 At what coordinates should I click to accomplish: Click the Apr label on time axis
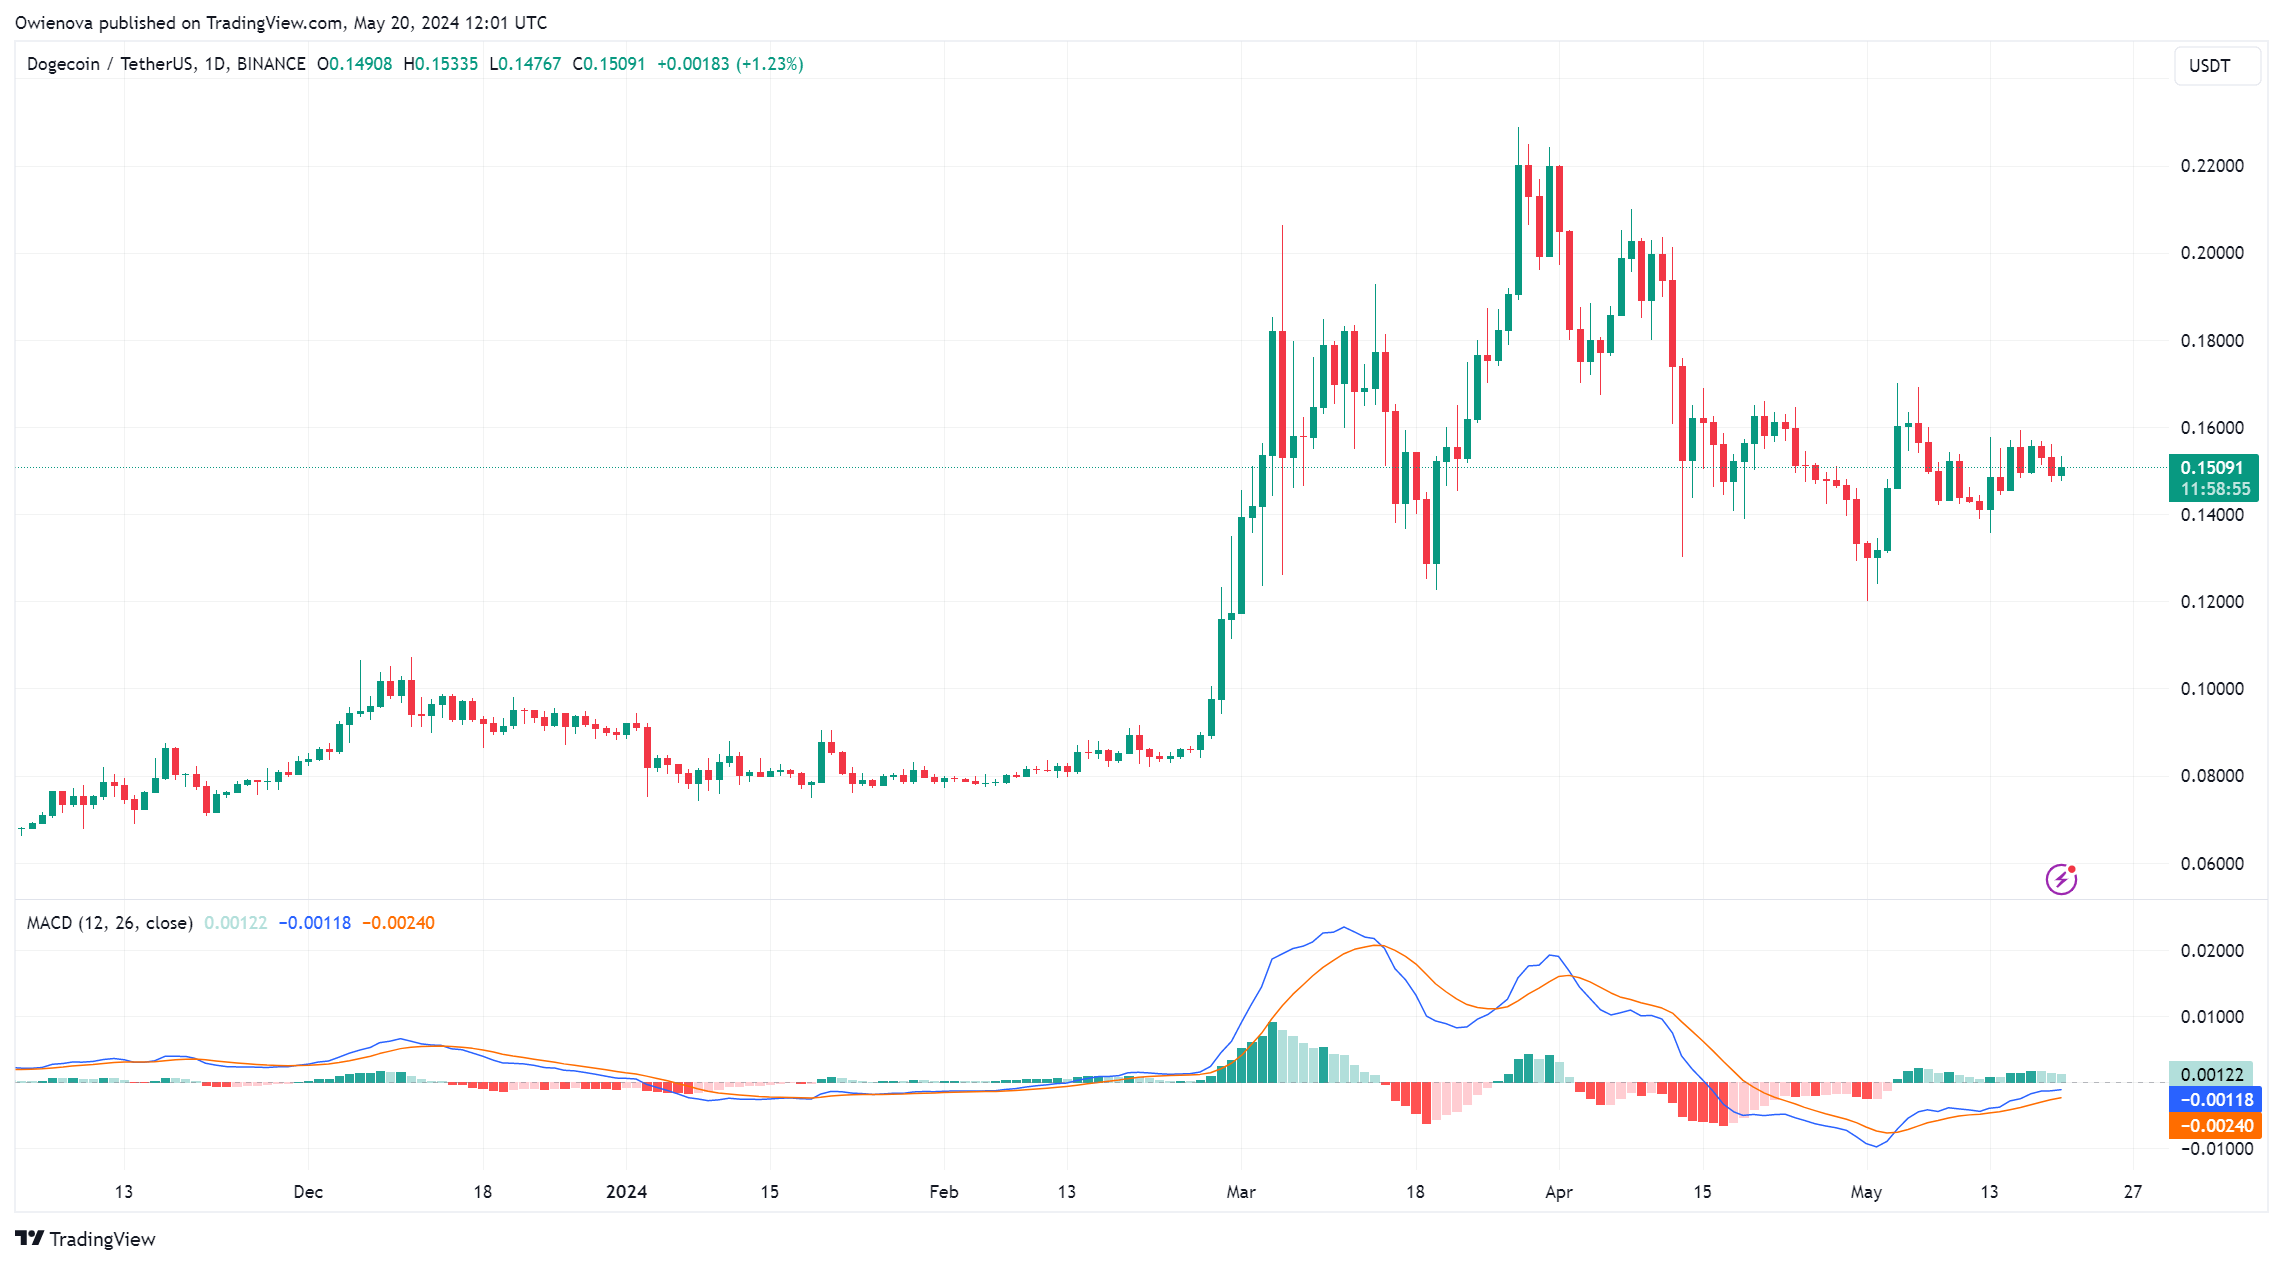(x=1559, y=1192)
